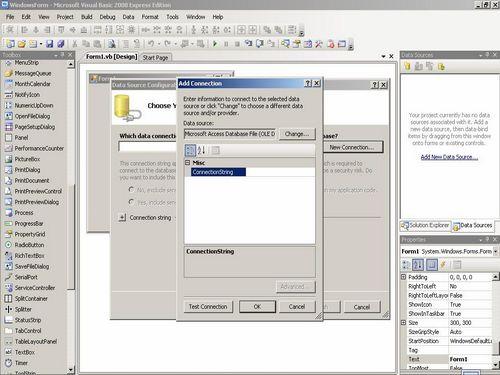The image size is (500, 375).
Task: Click the Save (floppy disk) toolbar icon
Action: pyautogui.click(x=49, y=44)
